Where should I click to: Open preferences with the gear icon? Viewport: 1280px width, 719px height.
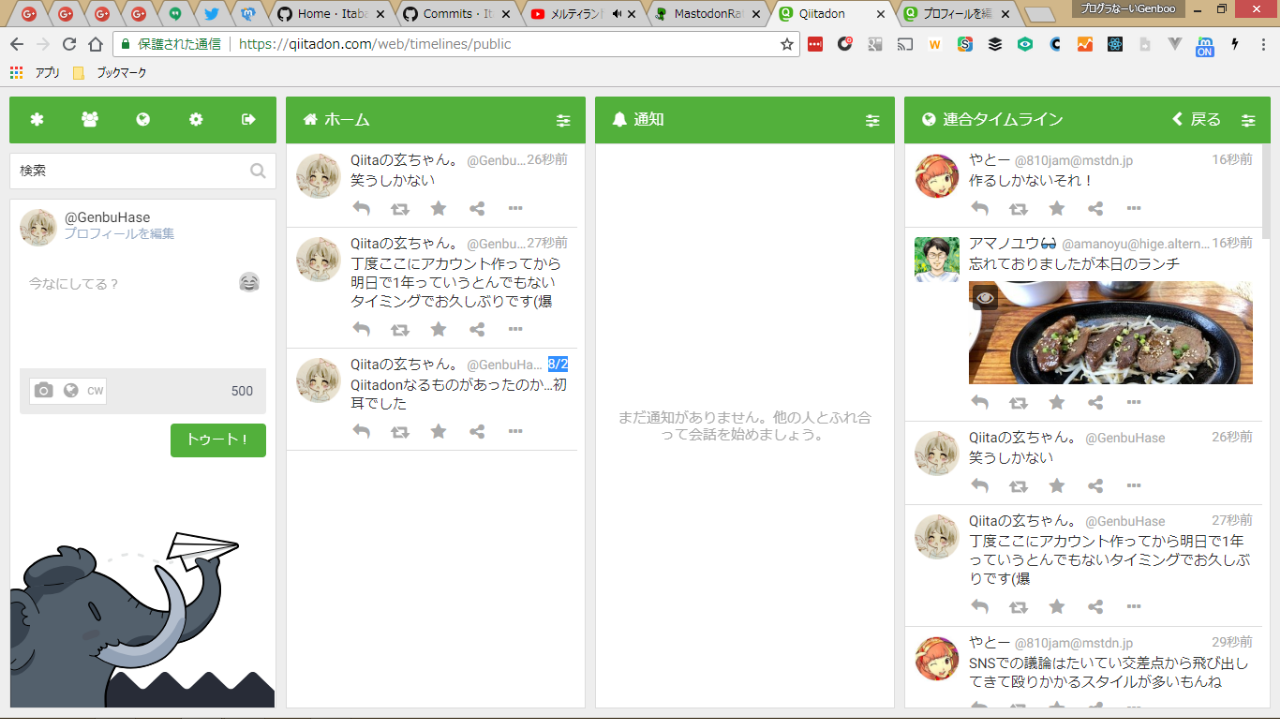coord(196,120)
